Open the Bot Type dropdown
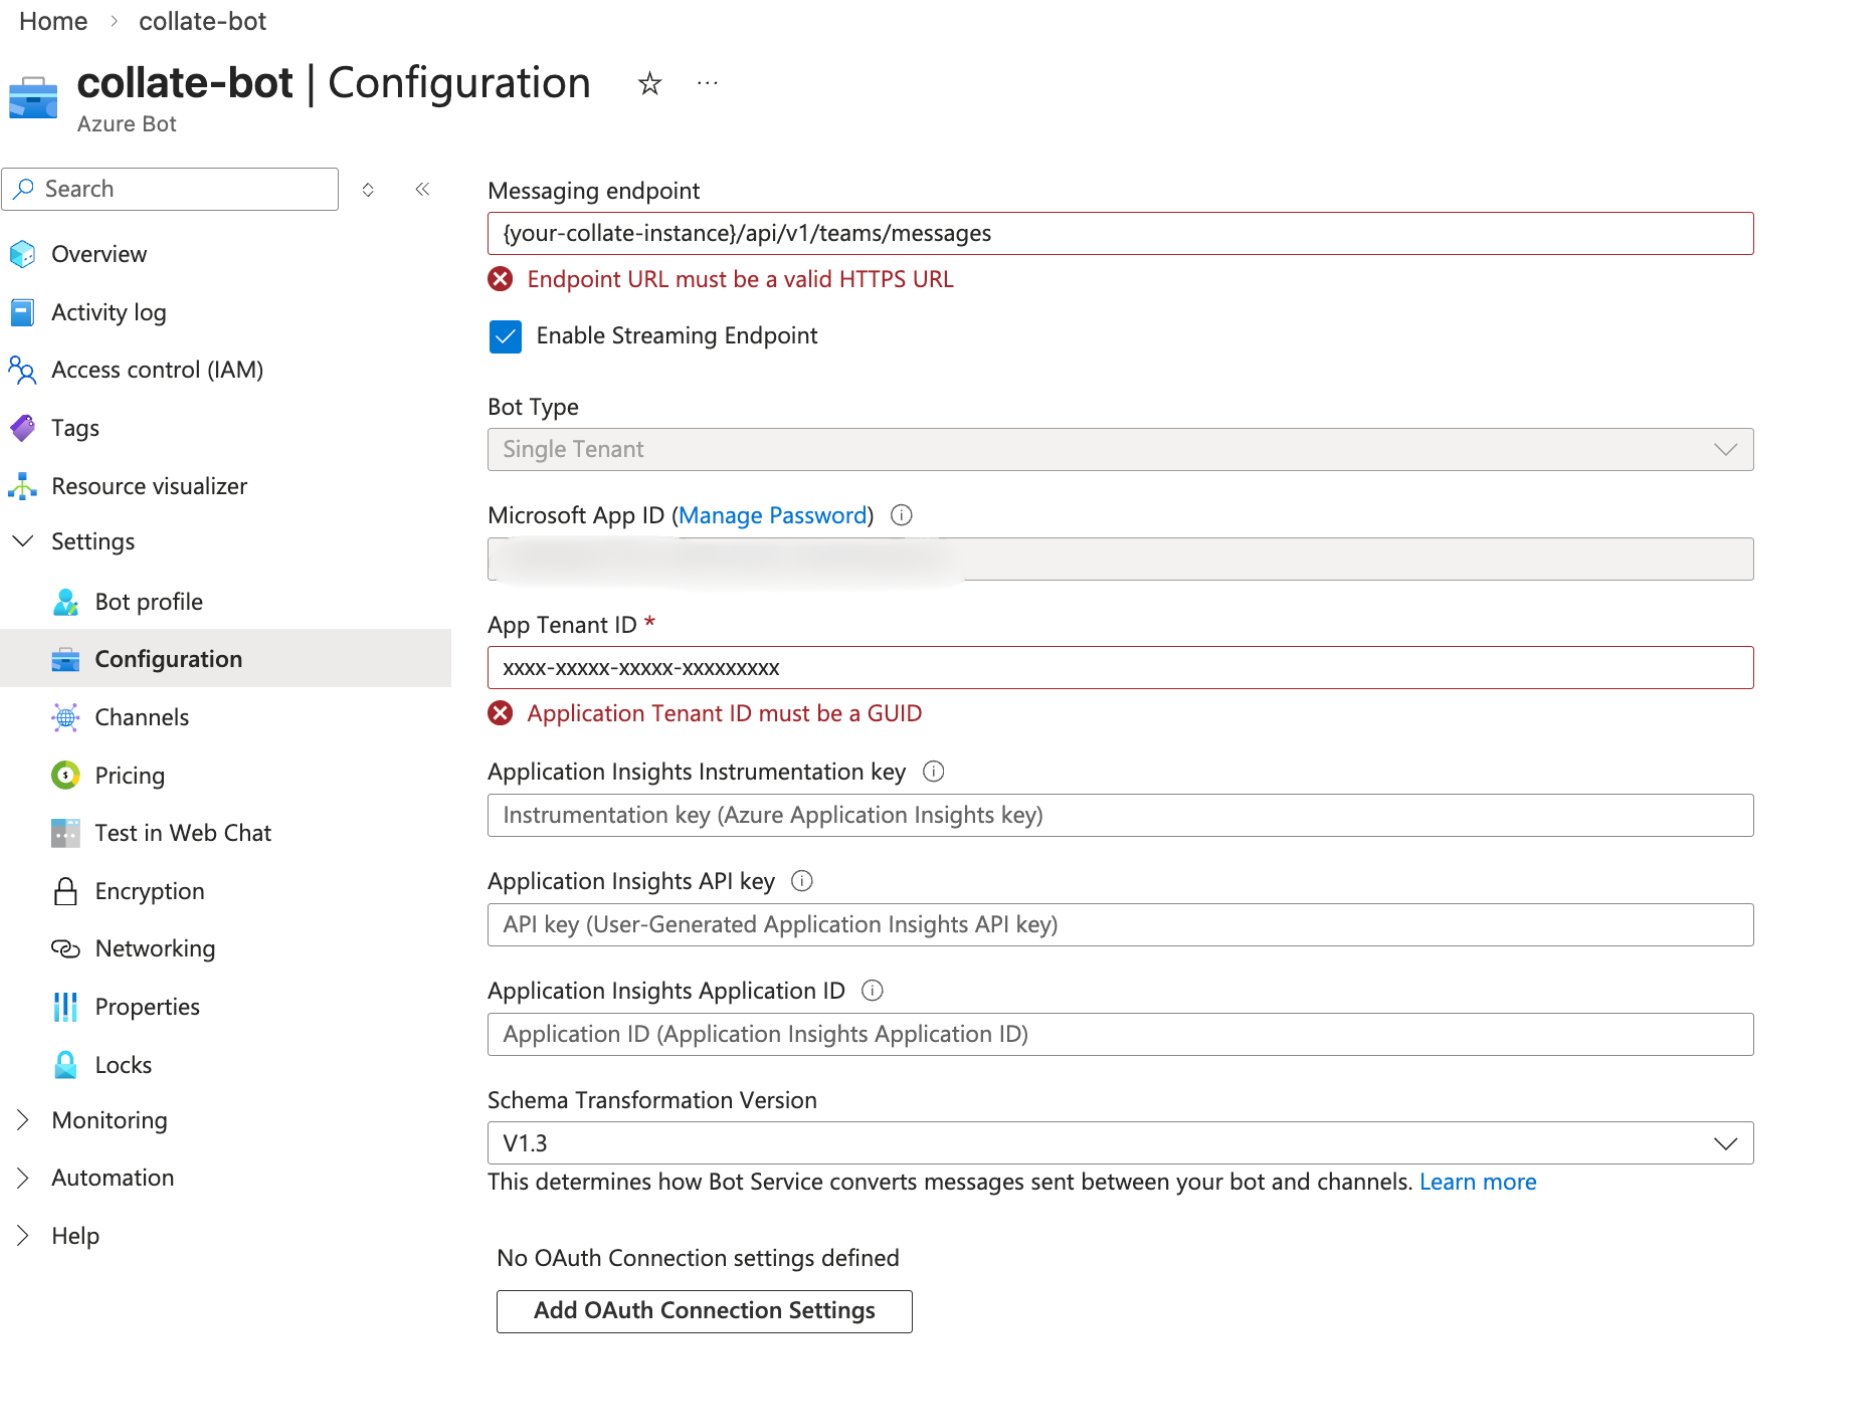The width and height of the screenshot is (1857, 1408). [1120, 450]
